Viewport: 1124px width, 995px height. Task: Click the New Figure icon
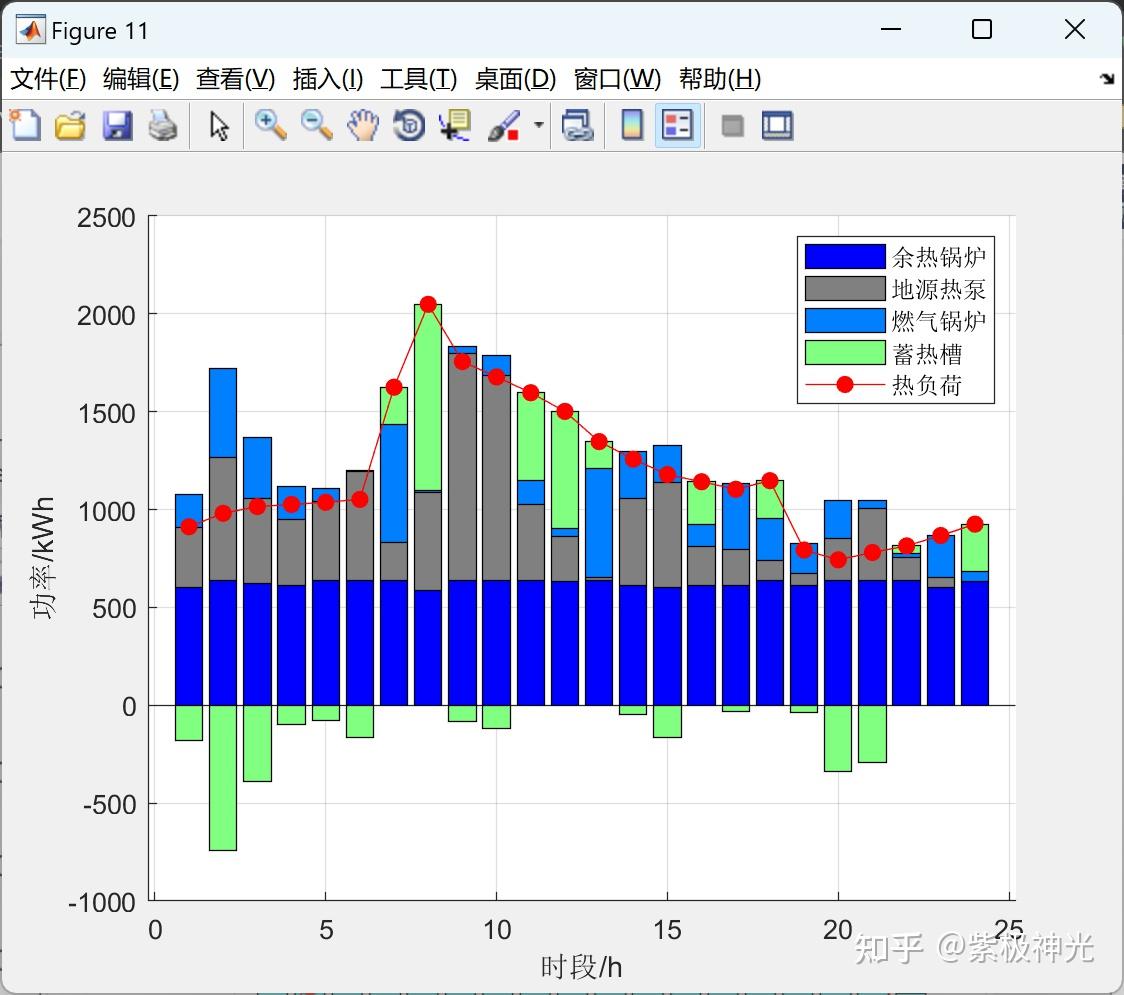25,125
